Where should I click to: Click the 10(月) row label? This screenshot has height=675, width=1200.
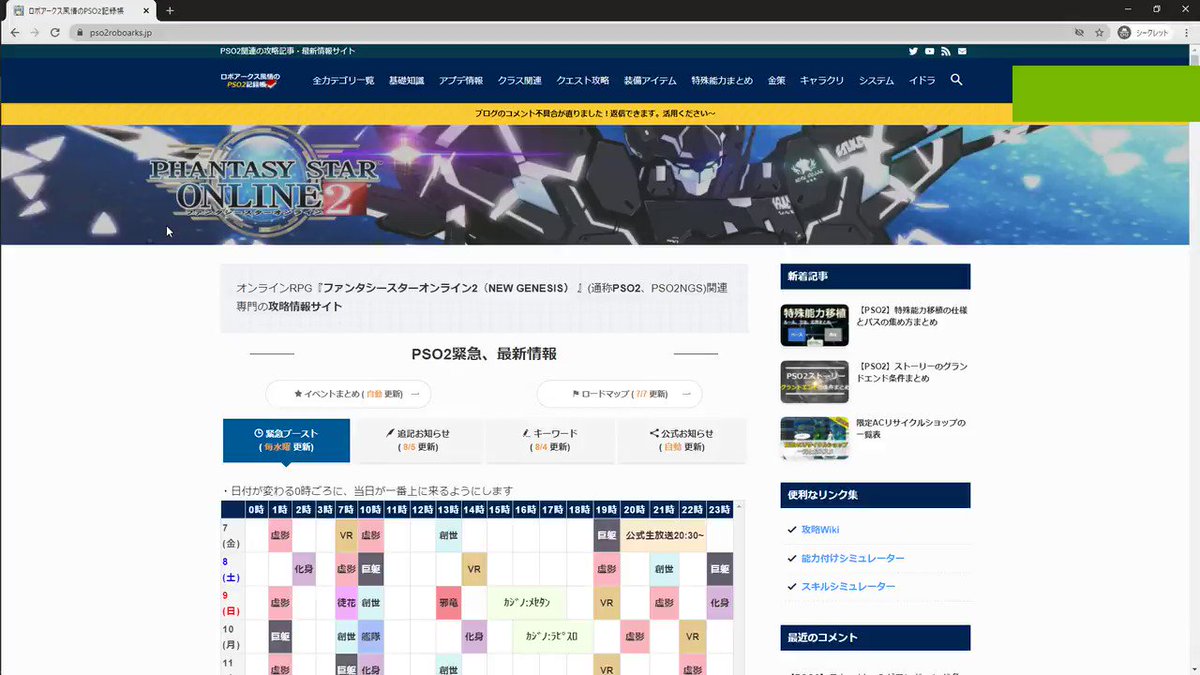pyautogui.click(x=231, y=636)
